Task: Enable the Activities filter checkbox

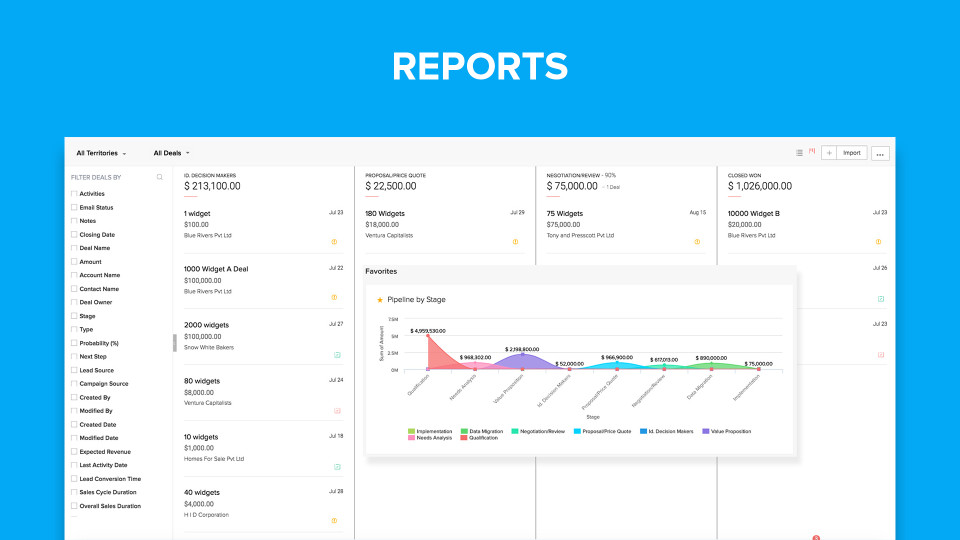Action: (x=74, y=194)
